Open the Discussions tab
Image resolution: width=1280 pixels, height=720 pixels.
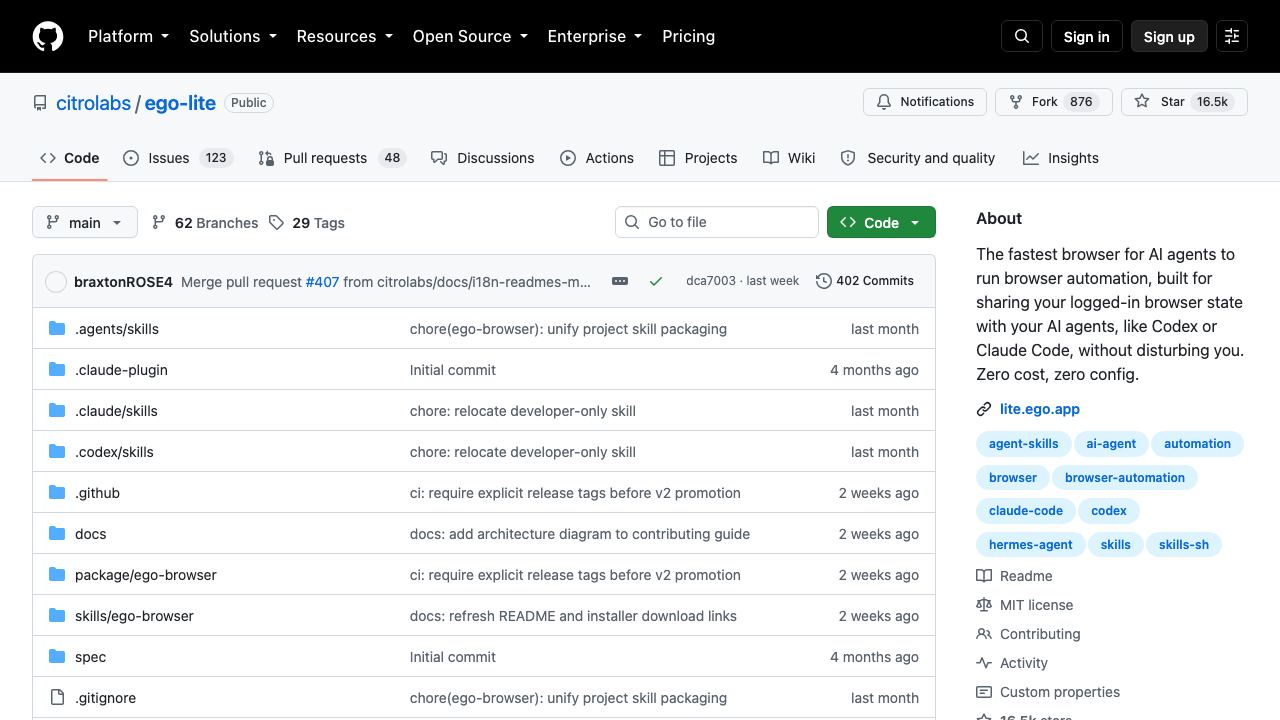(x=482, y=158)
